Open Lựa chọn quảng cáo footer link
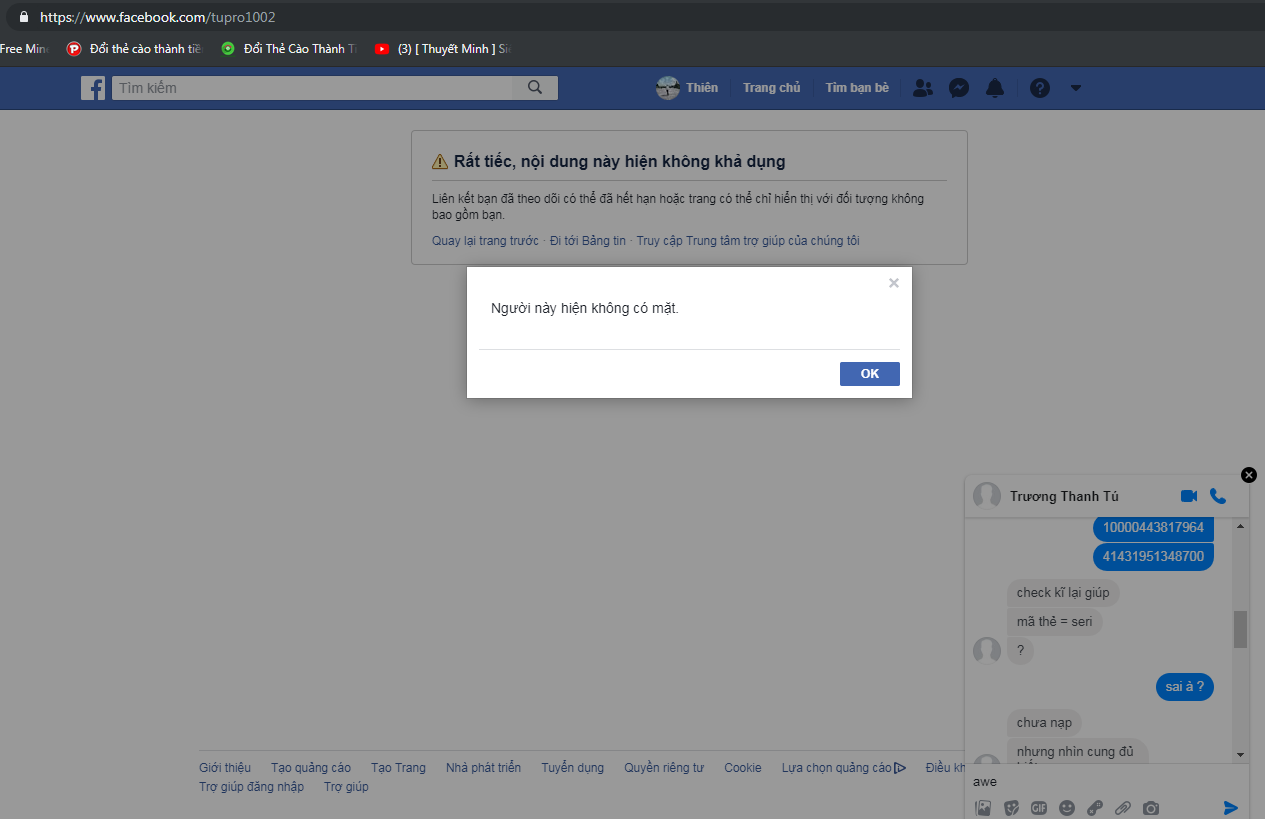This screenshot has width=1265, height=819. [843, 768]
